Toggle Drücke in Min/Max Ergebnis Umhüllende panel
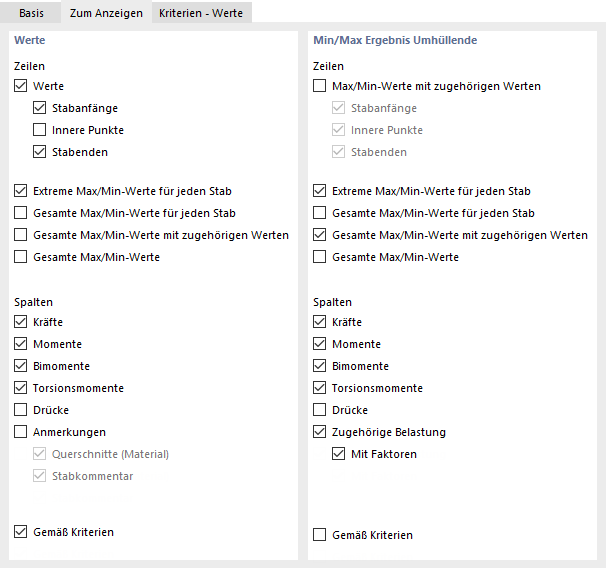The height and width of the screenshot is (568, 606). [x=320, y=410]
